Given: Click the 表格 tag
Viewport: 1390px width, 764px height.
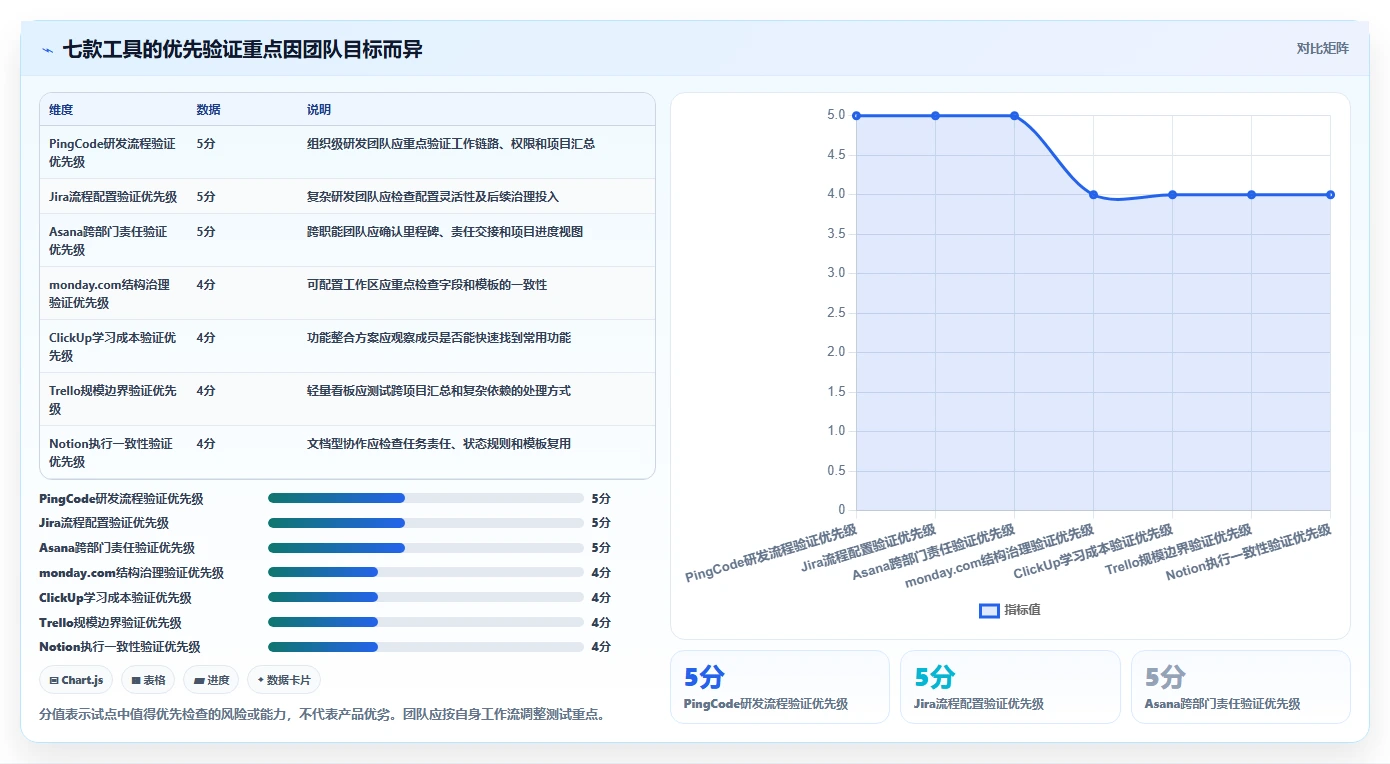Looking at the screenshot, I should point(148,680).
